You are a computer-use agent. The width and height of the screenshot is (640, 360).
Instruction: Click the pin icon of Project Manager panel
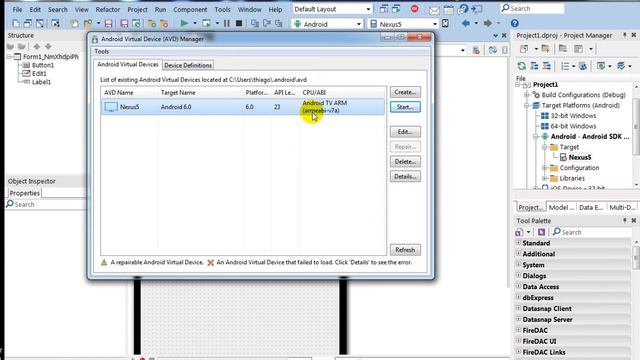coord(624,36)
